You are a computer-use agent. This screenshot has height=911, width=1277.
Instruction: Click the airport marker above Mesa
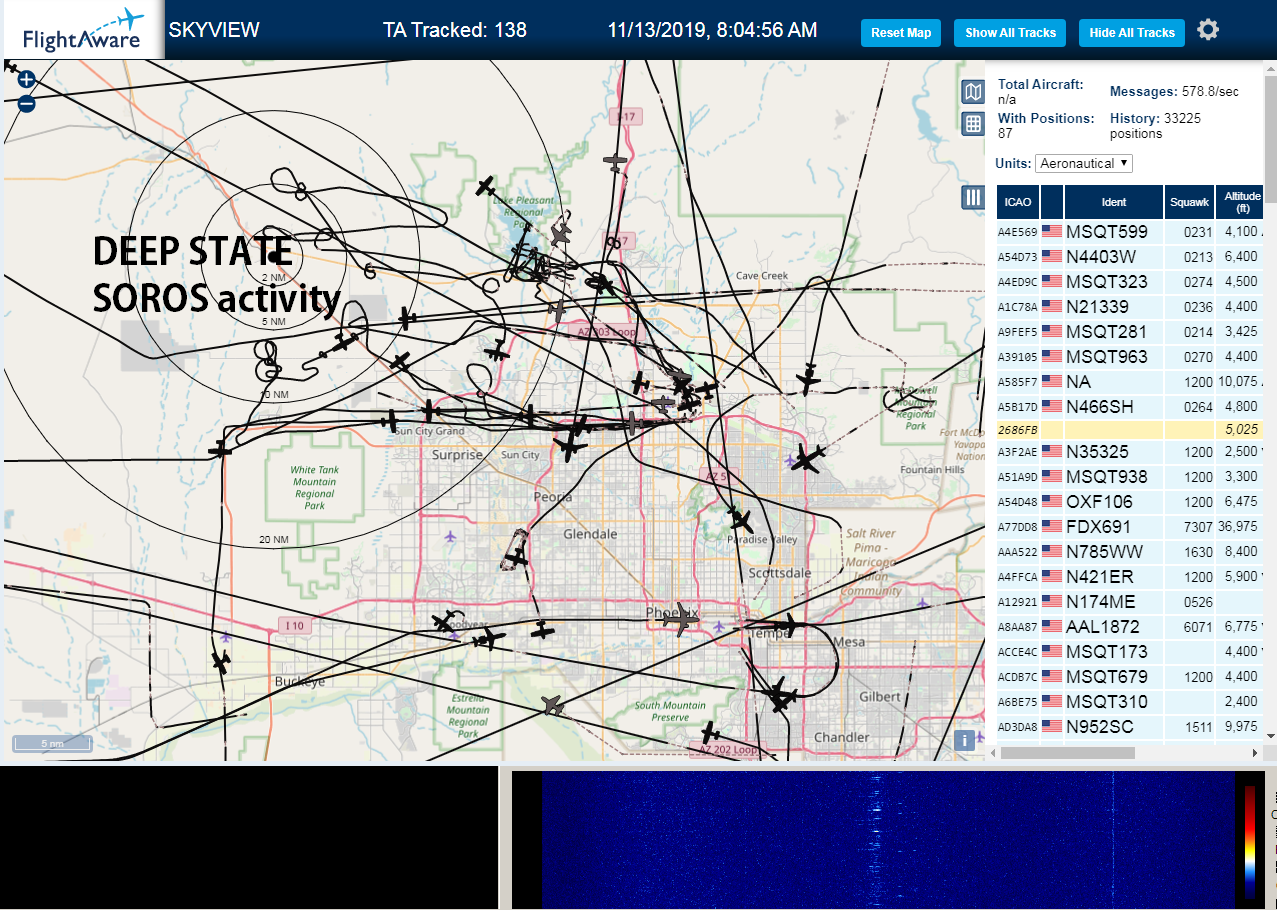click(x=922, y=603)
